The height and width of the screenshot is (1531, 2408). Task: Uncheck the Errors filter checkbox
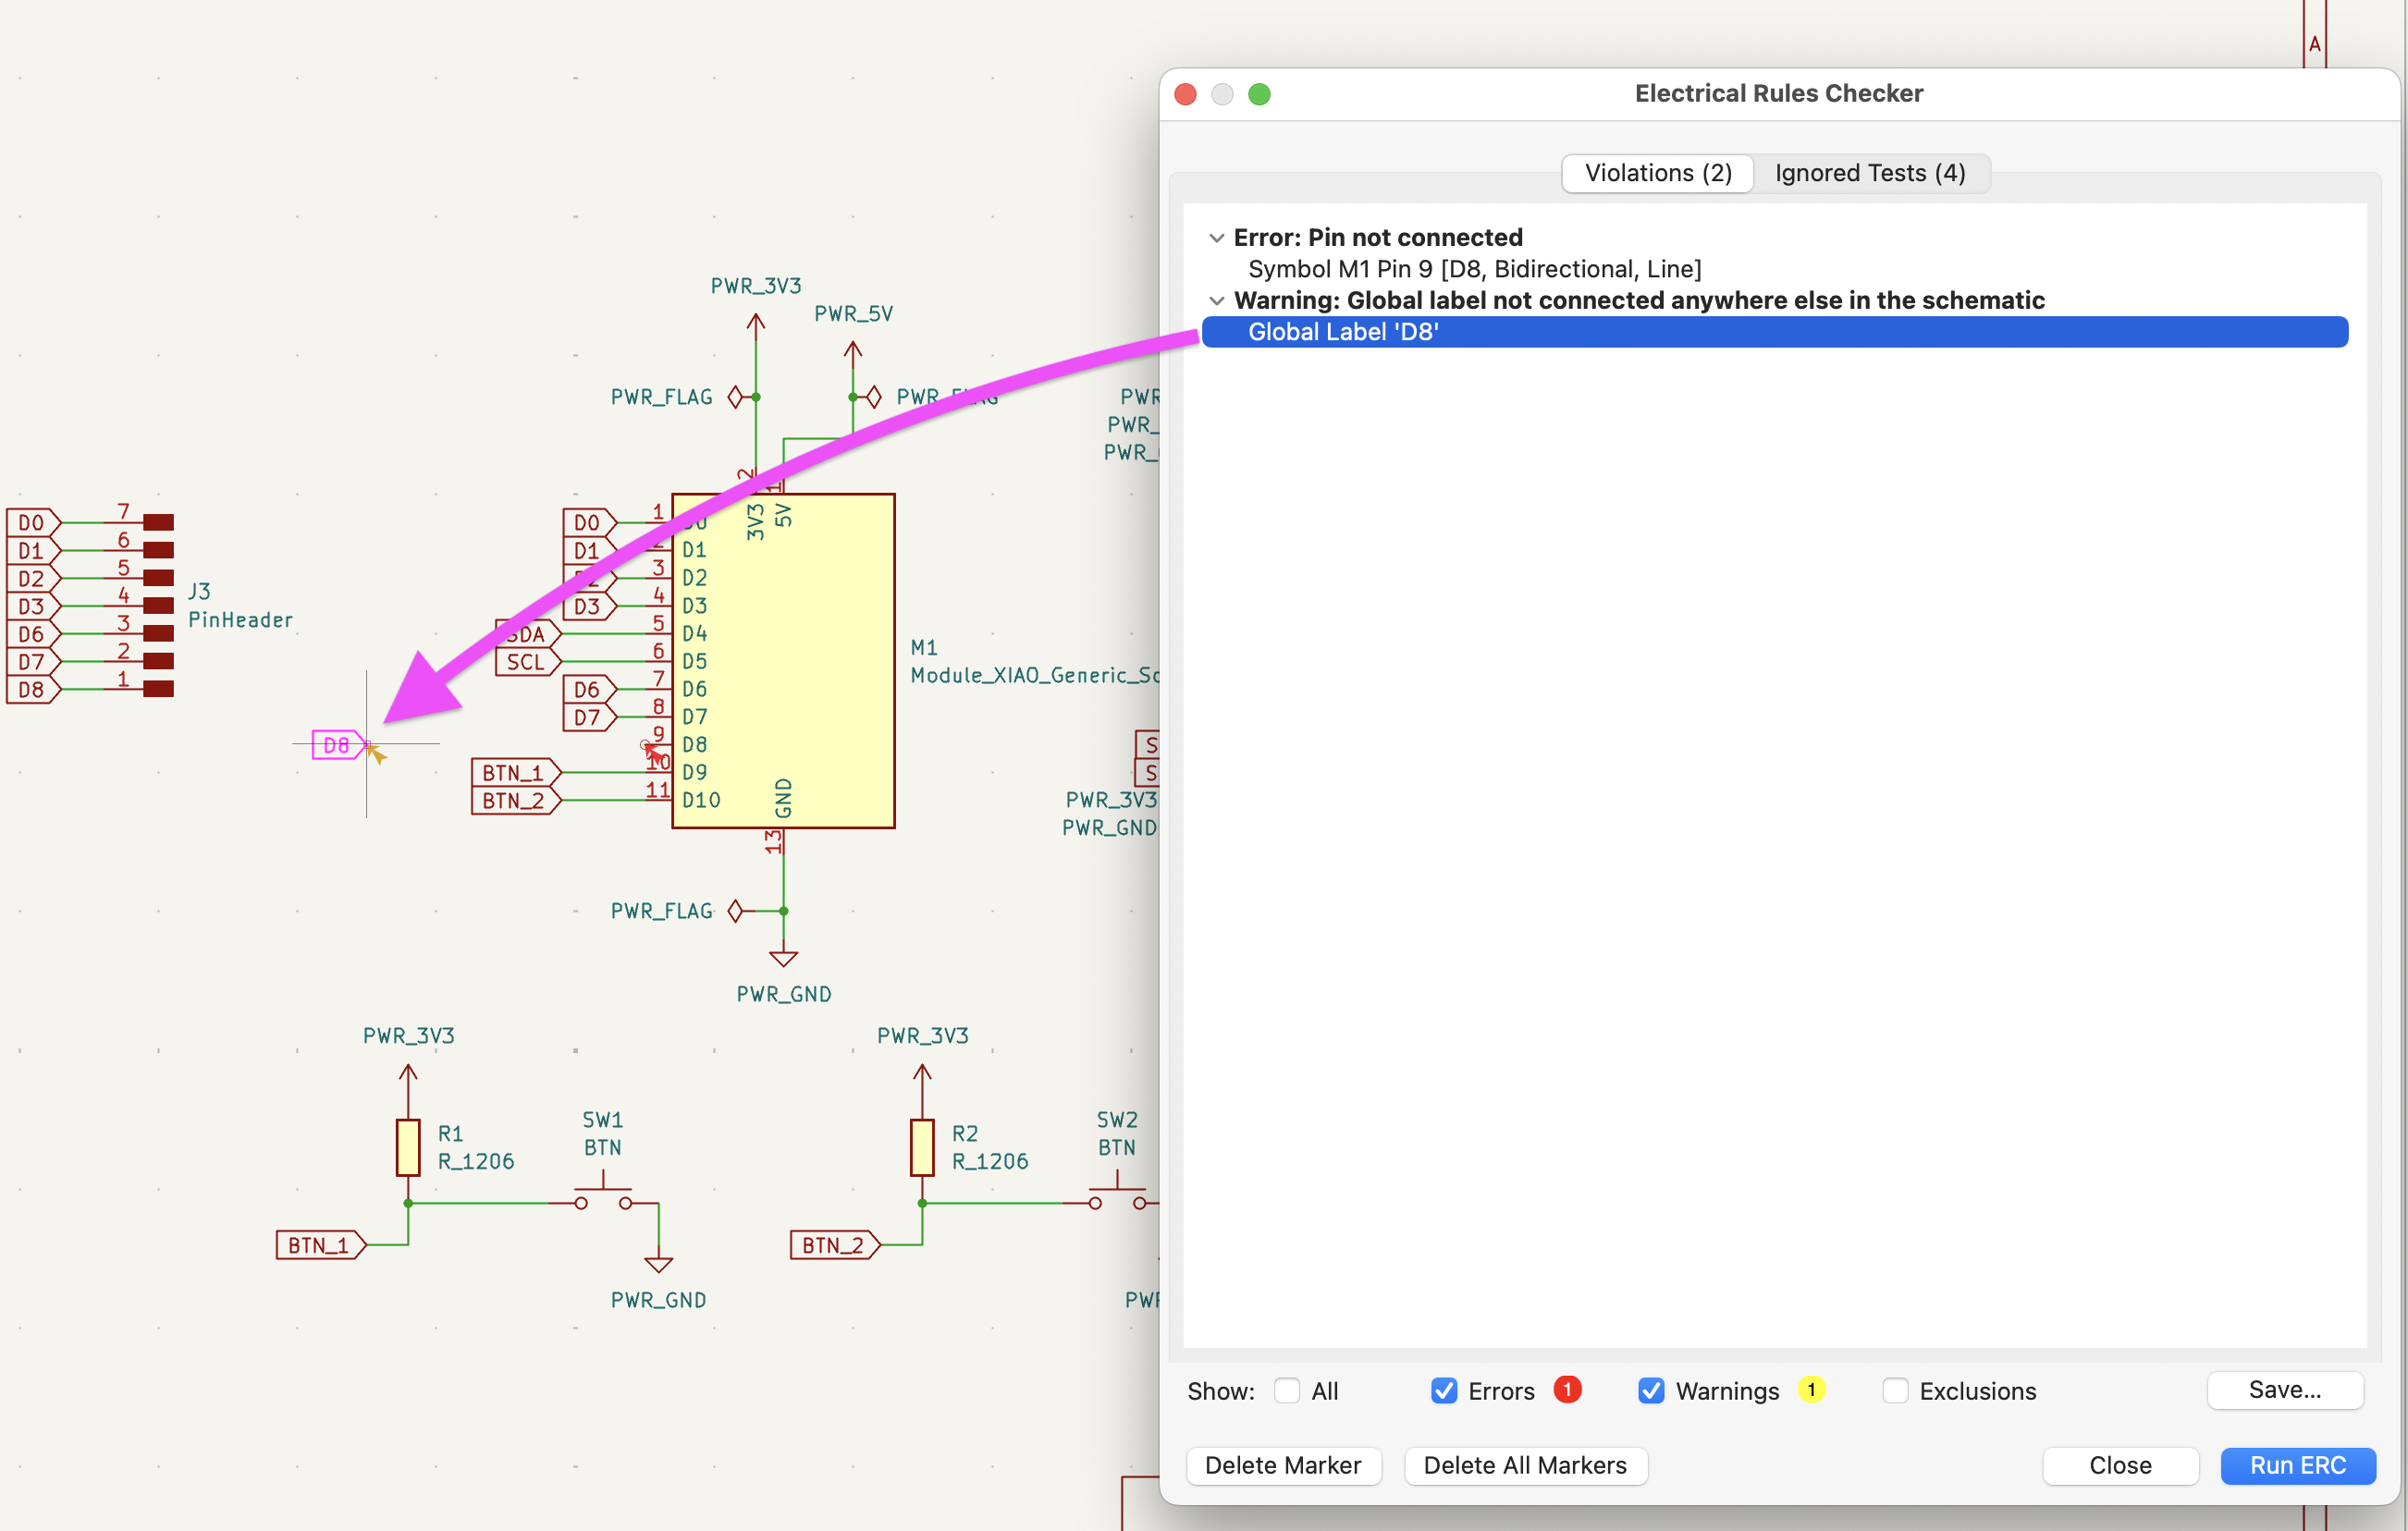coord(1443,1391)
